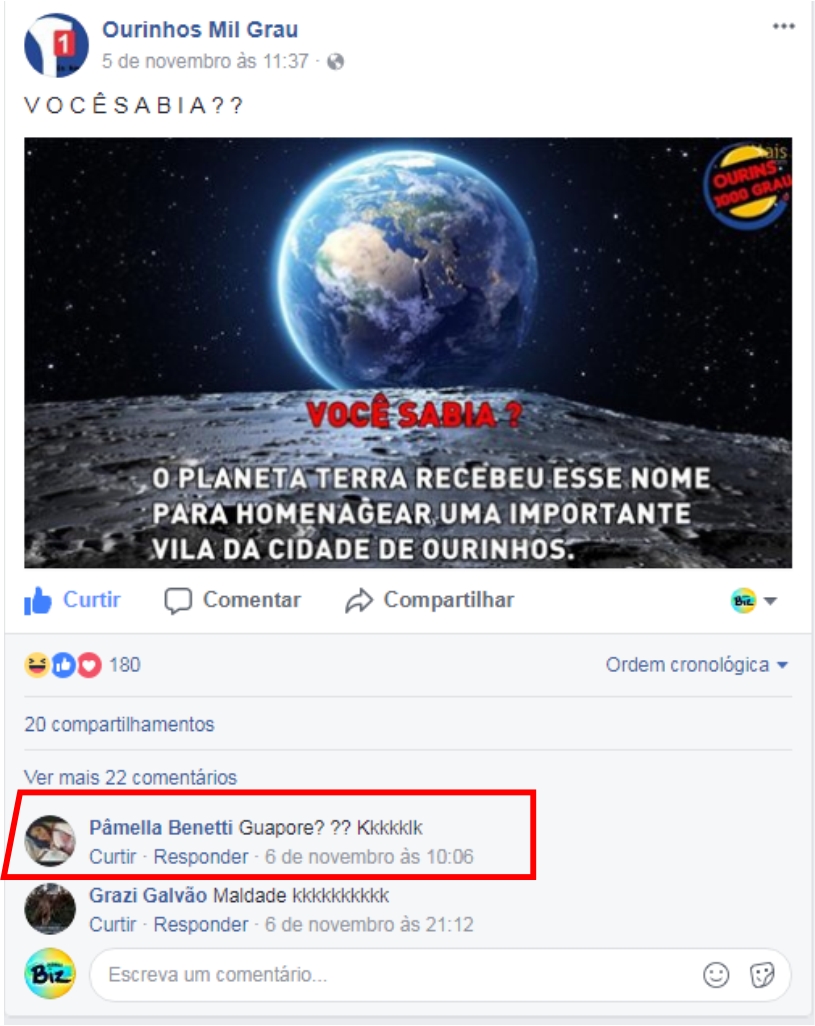The height and width of the screenshot is (1026, 815).
Task: Click the Compartilhar share arrow icon
Action: tap(358, 601)
